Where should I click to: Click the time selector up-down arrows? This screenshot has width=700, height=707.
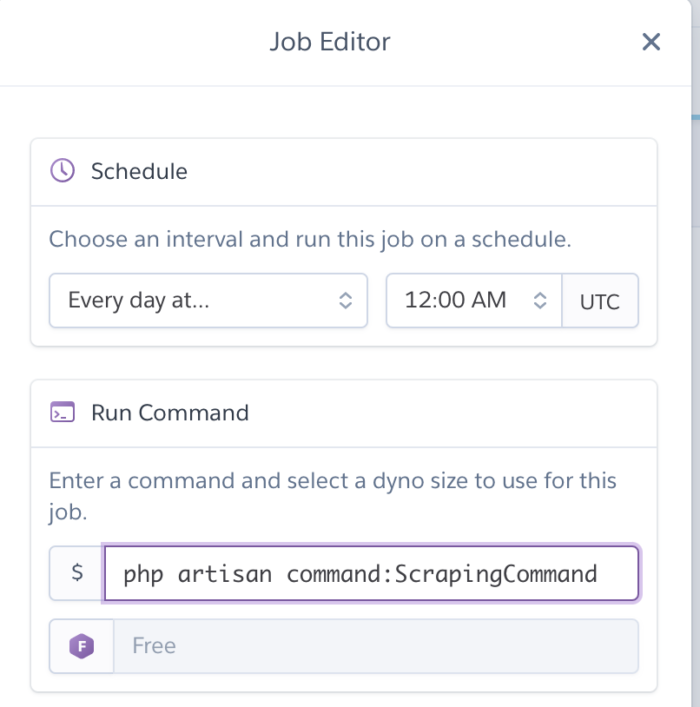coord(540,300)
